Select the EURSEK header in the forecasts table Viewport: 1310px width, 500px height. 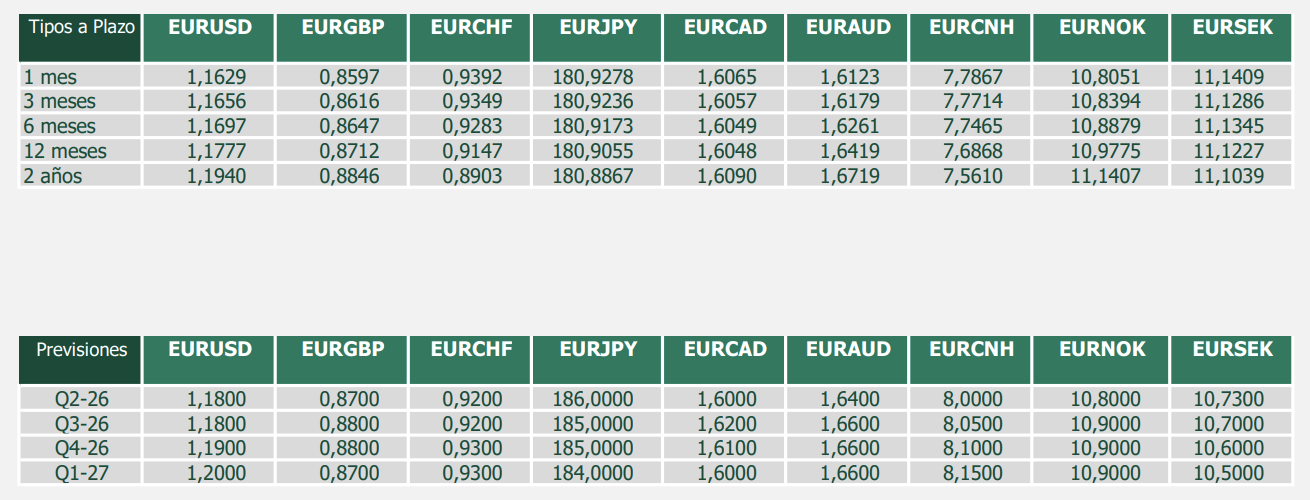[1233, 360]
